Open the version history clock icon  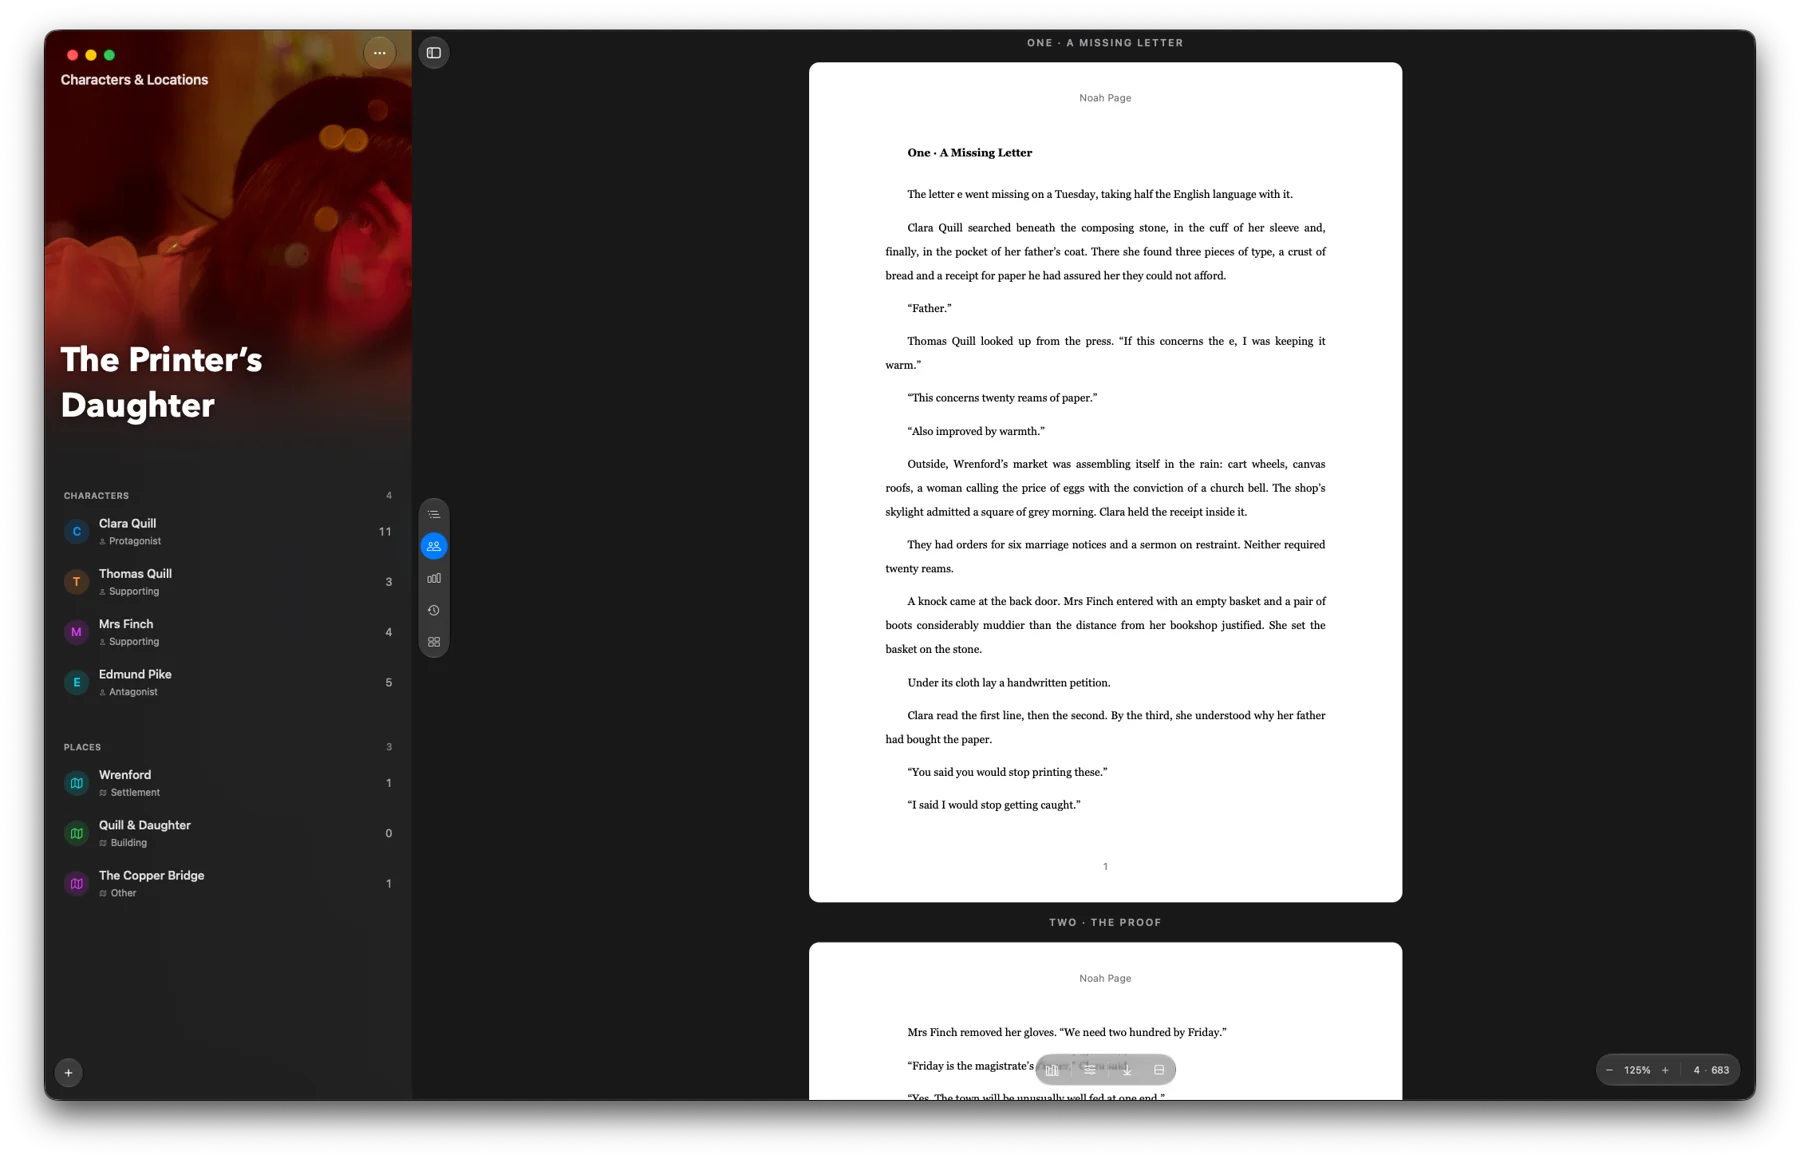click(434, 610)
